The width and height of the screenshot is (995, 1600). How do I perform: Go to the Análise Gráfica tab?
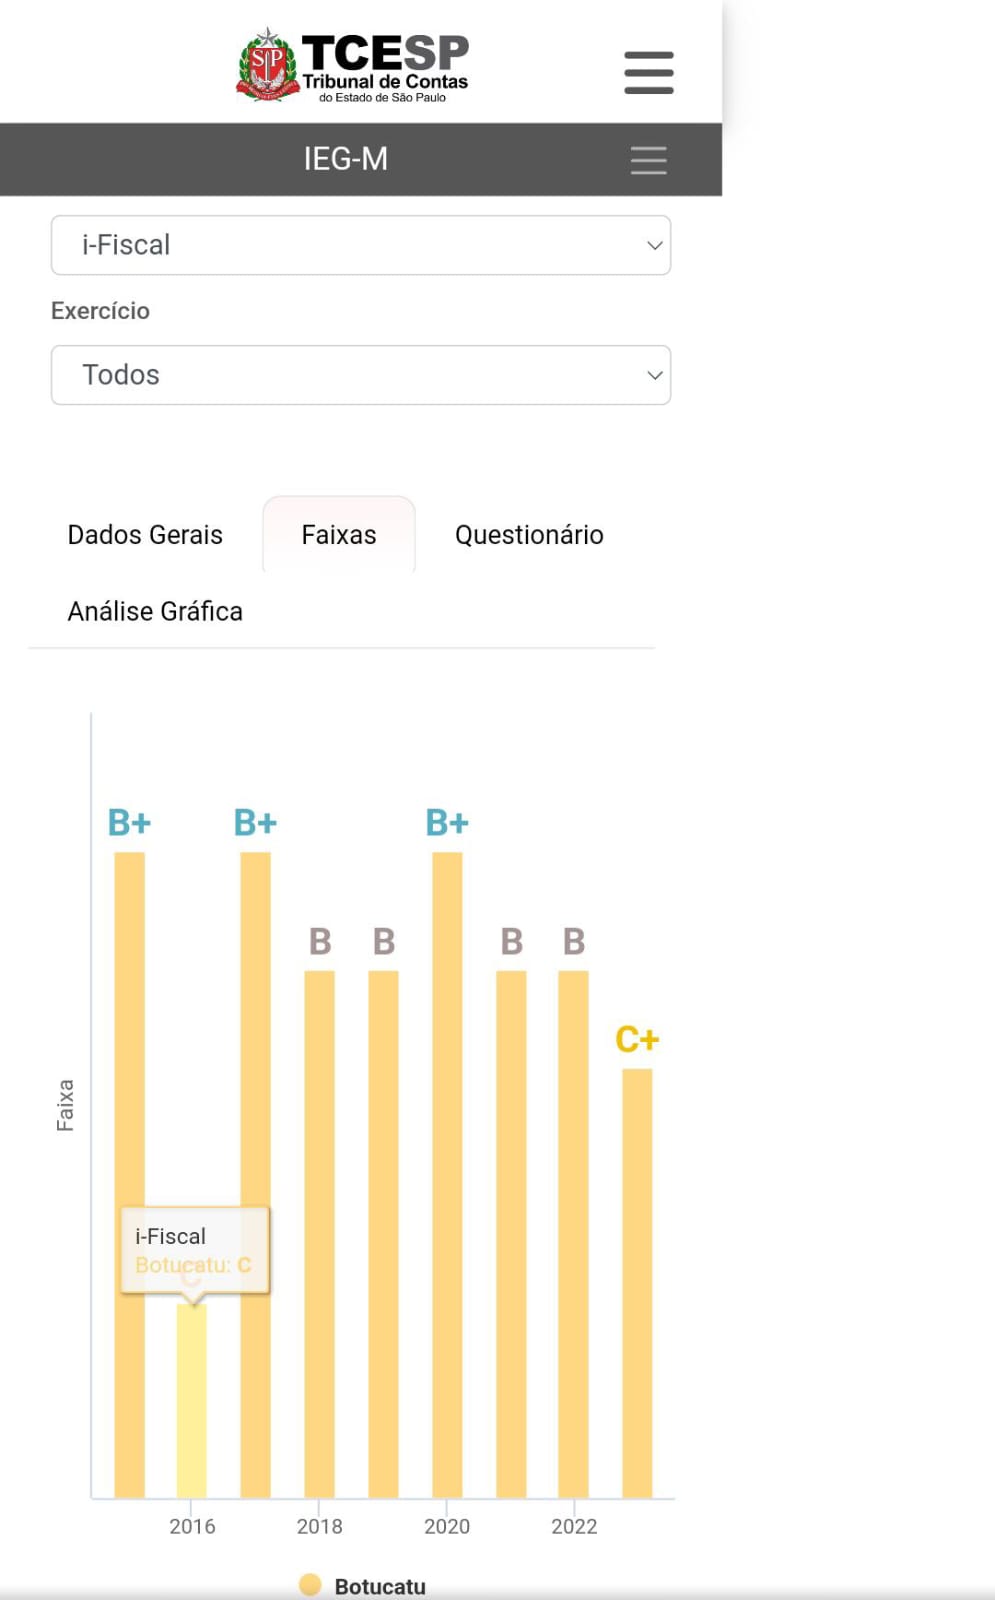point(155,611)
